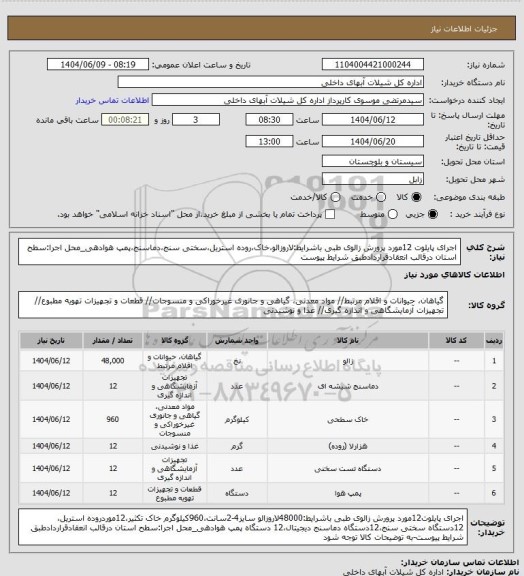Image resolution: width=524 pixels, height=576 pixels.
Task: Click the item name خاک سطحی
Action: [x=348, y=420]
